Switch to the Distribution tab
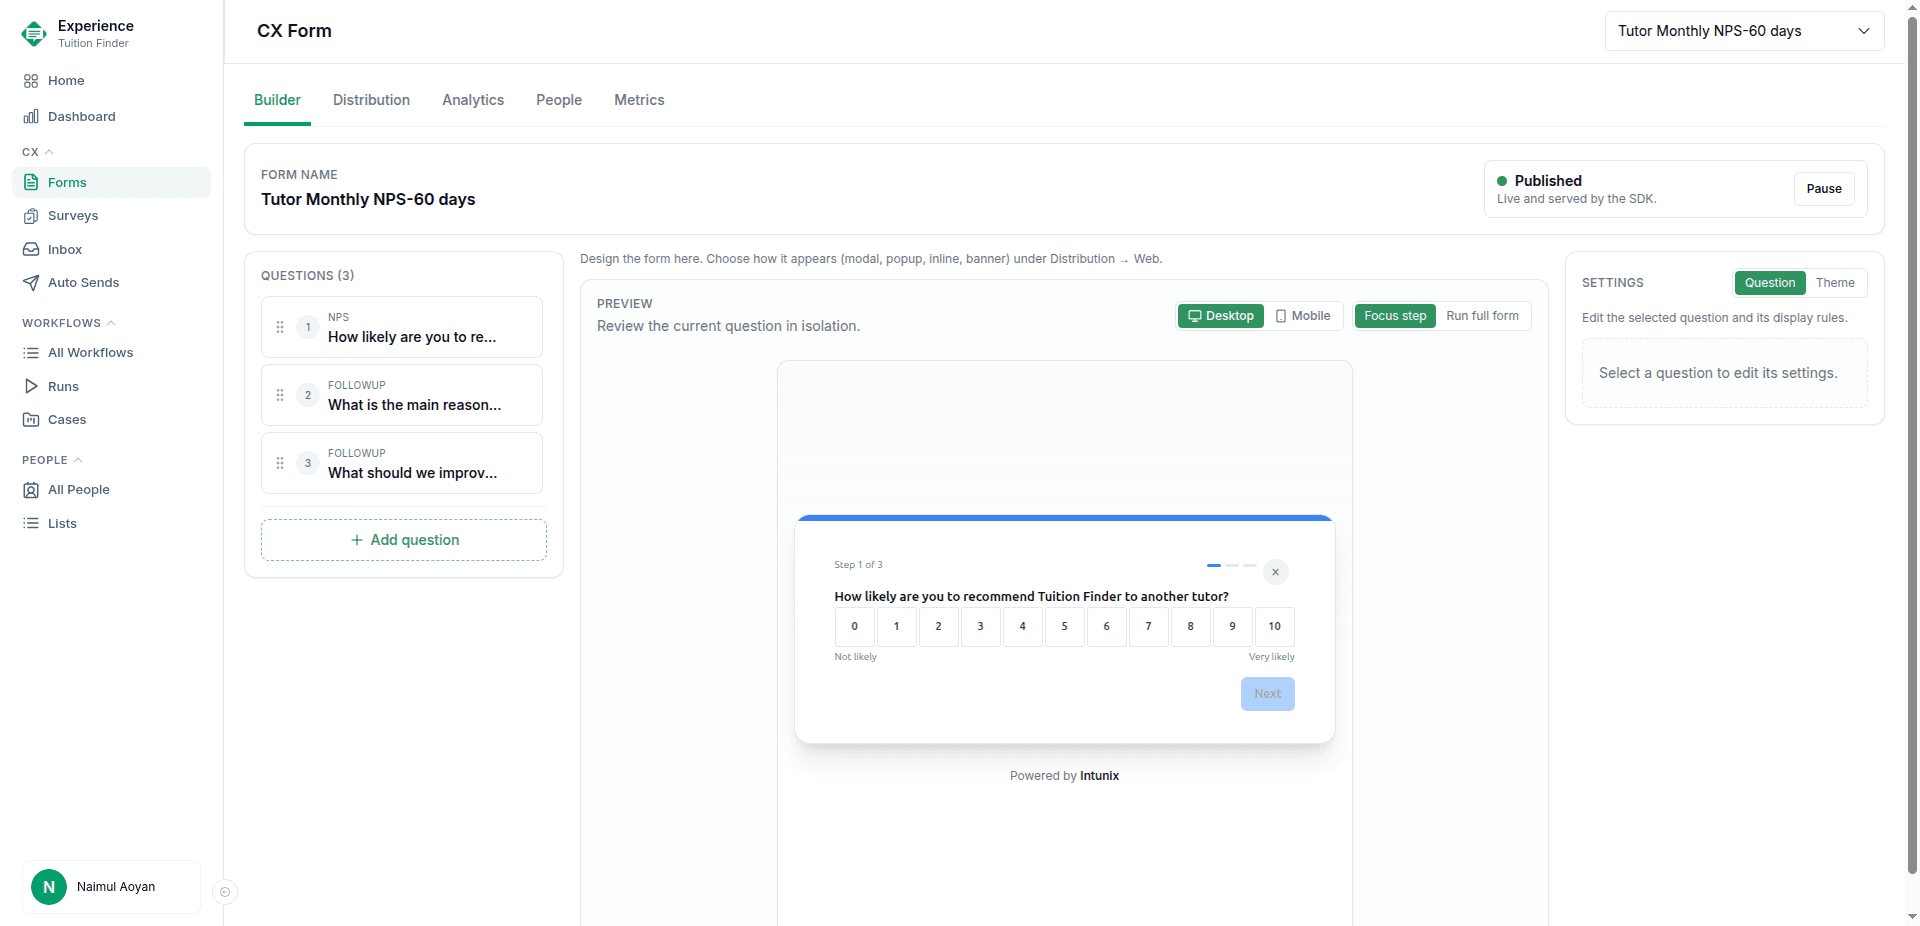The width and height of the screenshot is (1920, 926). 371,100
